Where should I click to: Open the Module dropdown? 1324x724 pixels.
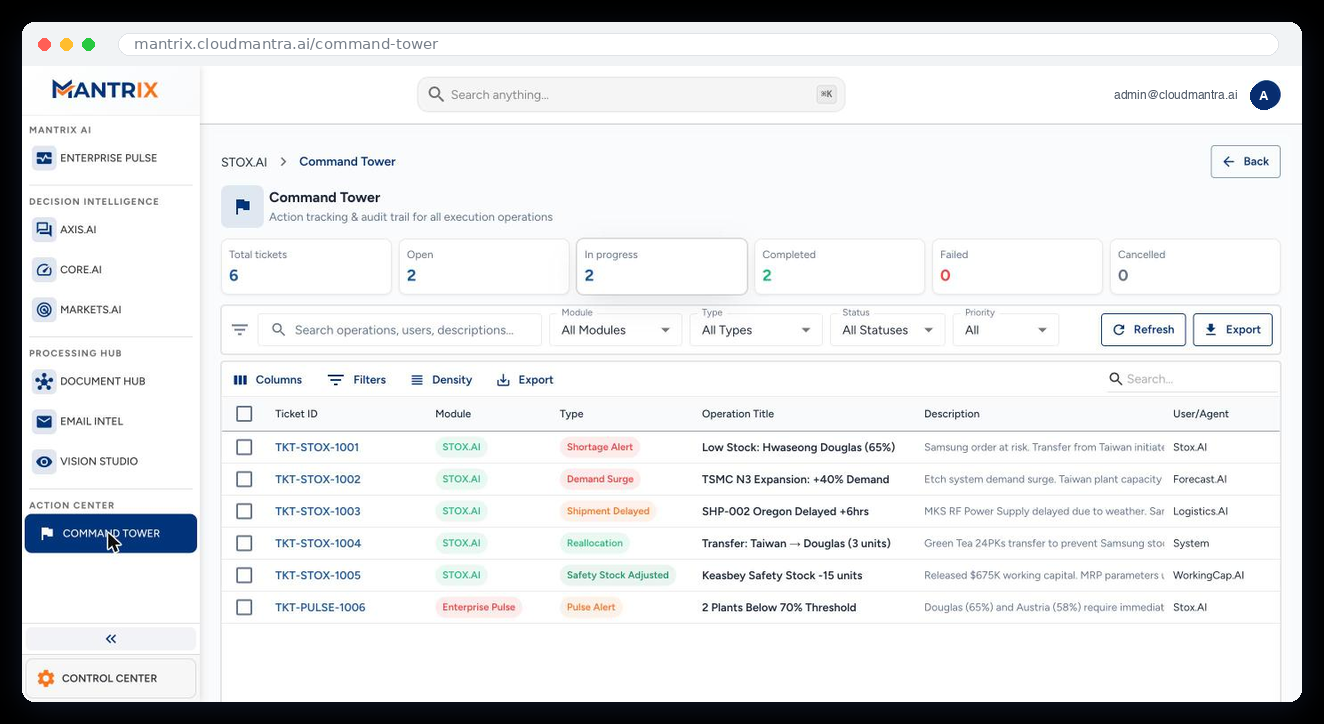pos(615,330)
